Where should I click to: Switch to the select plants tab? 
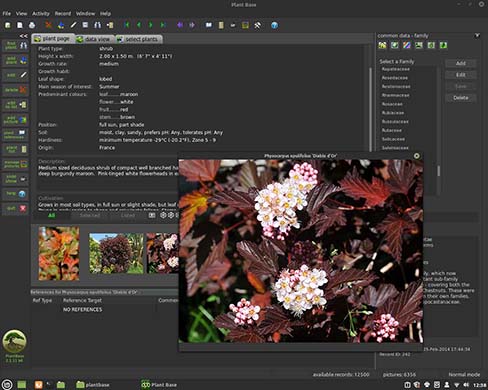(x=139, y=39)
